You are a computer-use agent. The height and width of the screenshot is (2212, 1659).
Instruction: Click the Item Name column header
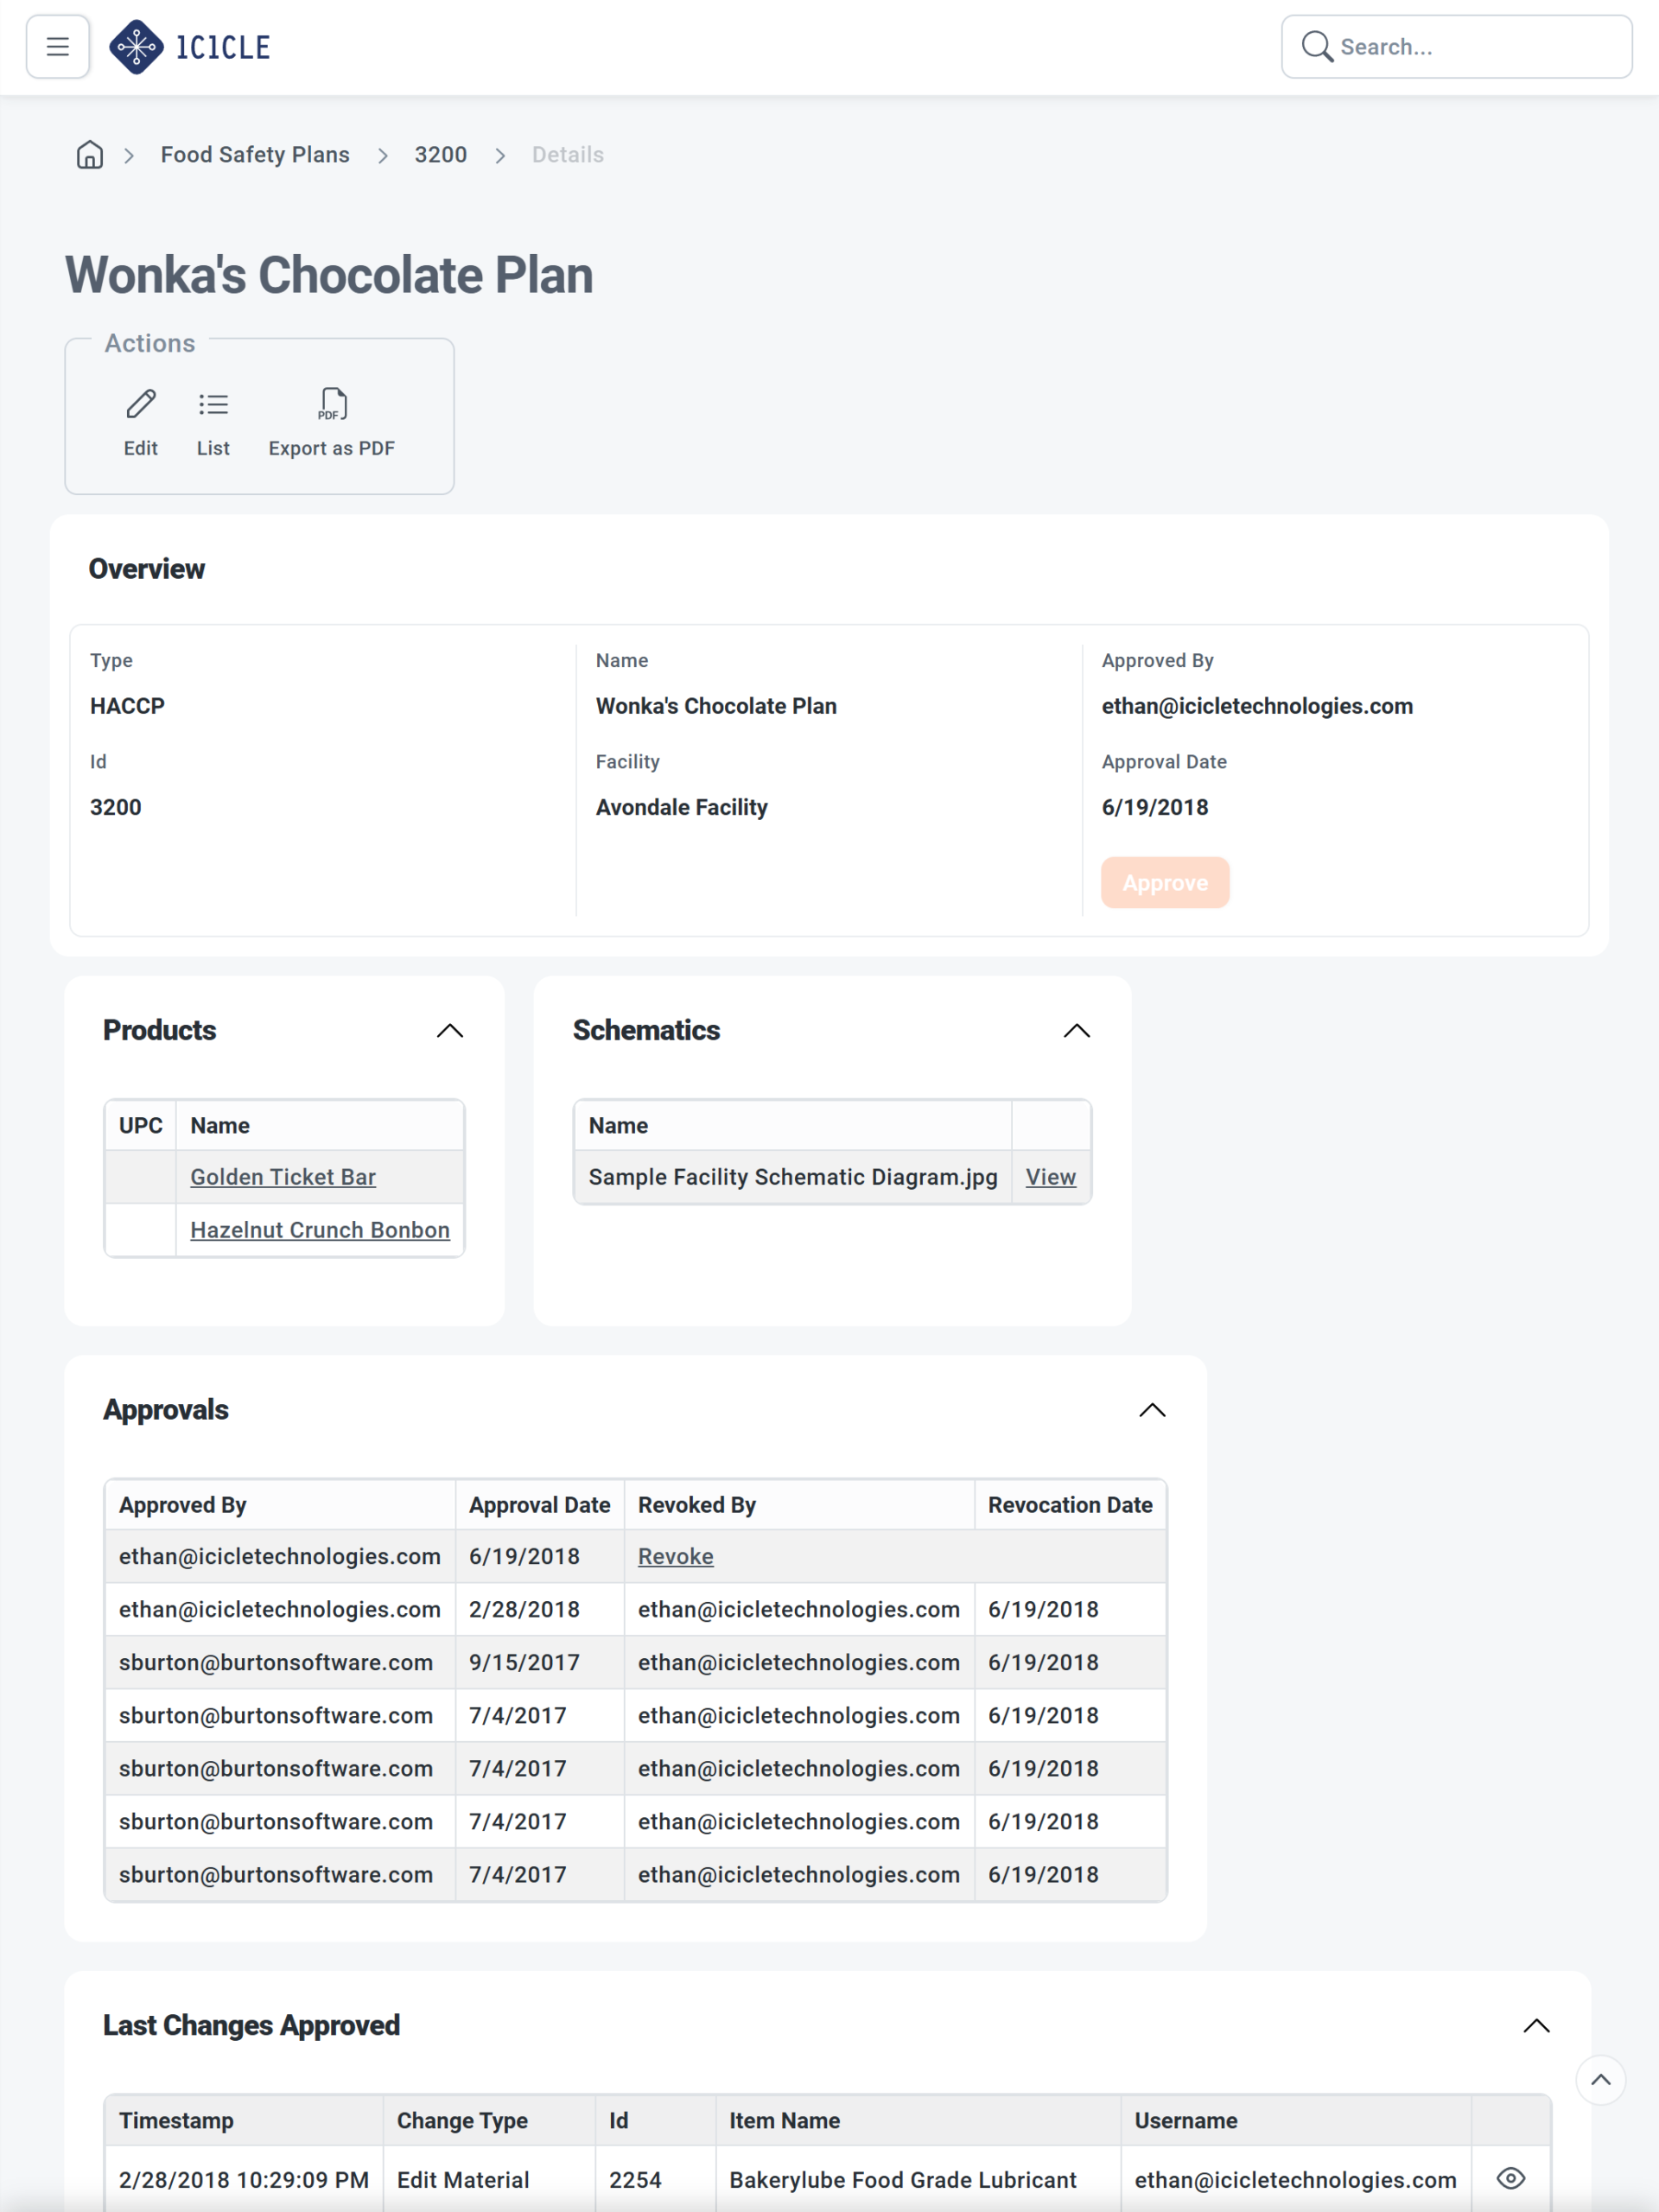[x=918, y=2121]
